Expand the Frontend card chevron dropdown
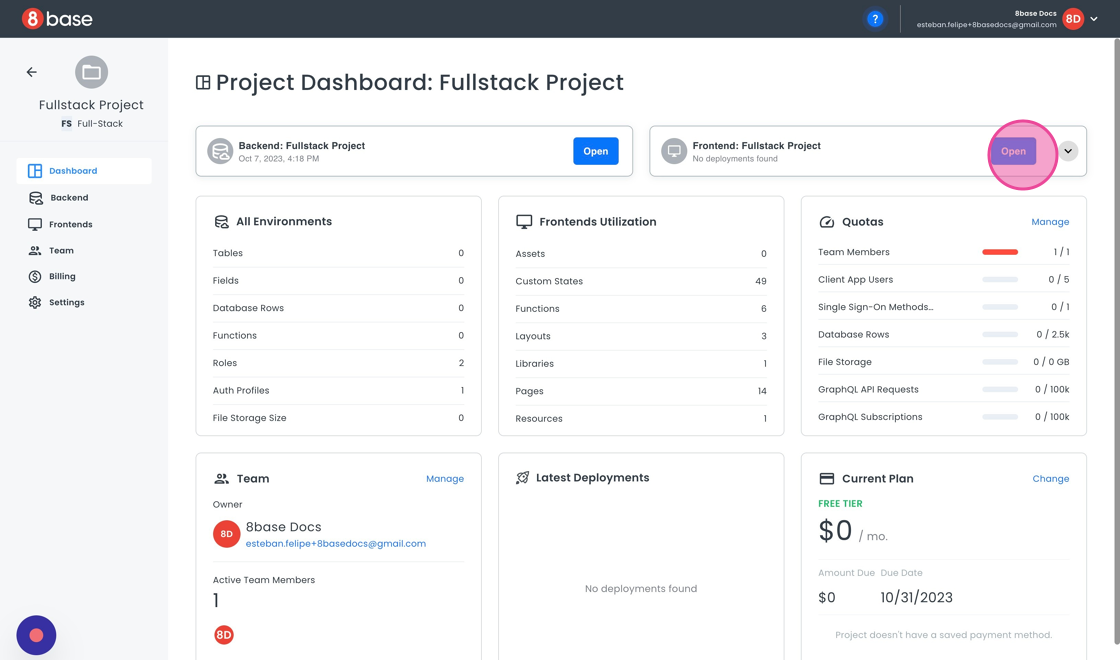The width and height of the screenshot is (1120, 660). pyautogui.click(x=1068, y=151)
